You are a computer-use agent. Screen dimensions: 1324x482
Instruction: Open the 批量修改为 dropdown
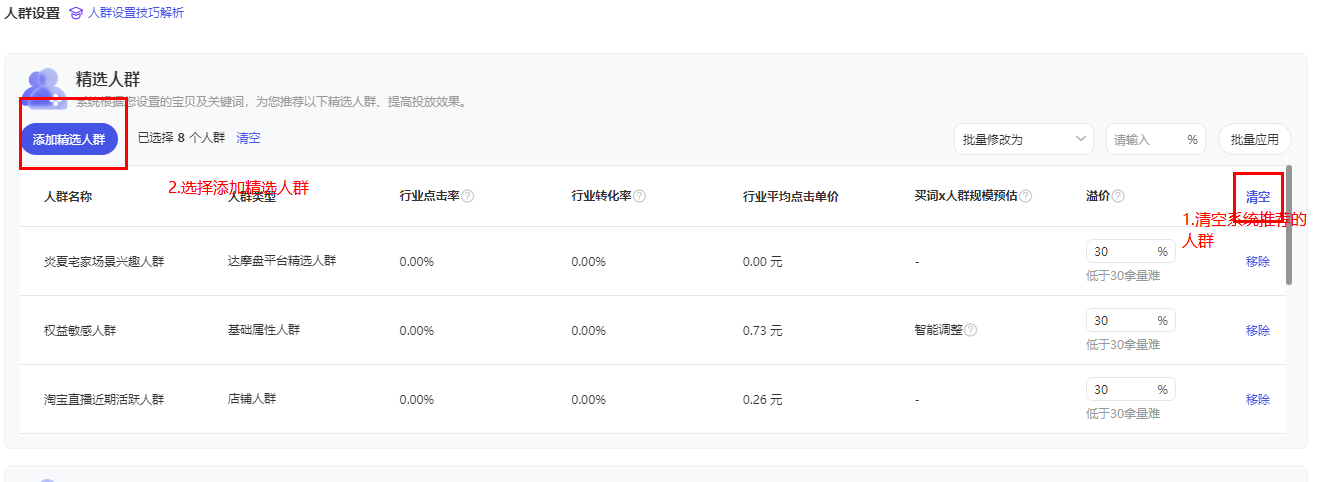1024,140
